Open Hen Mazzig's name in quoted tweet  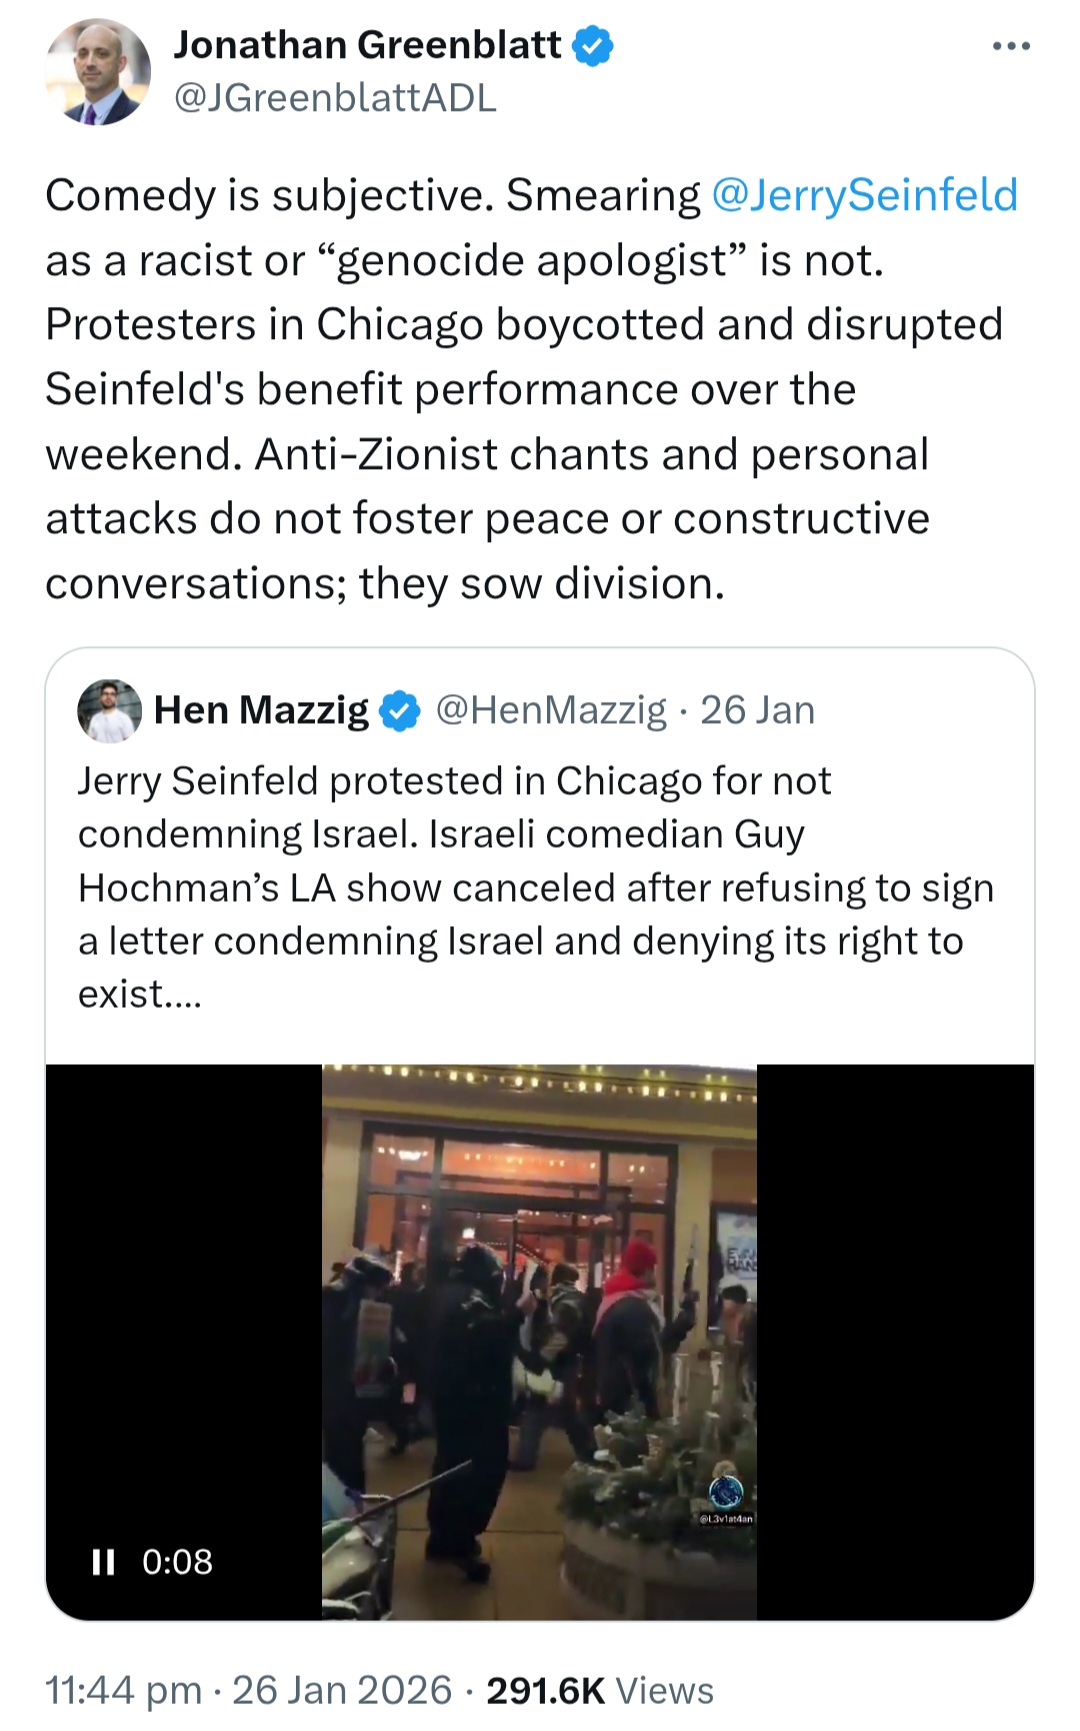pos(261,710)
